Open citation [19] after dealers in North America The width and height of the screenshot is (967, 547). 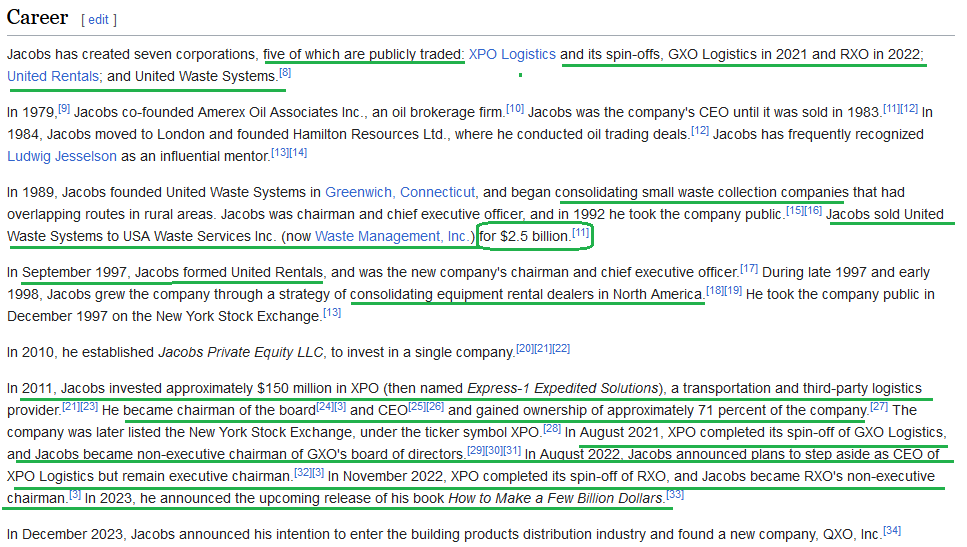pos(733,290)
